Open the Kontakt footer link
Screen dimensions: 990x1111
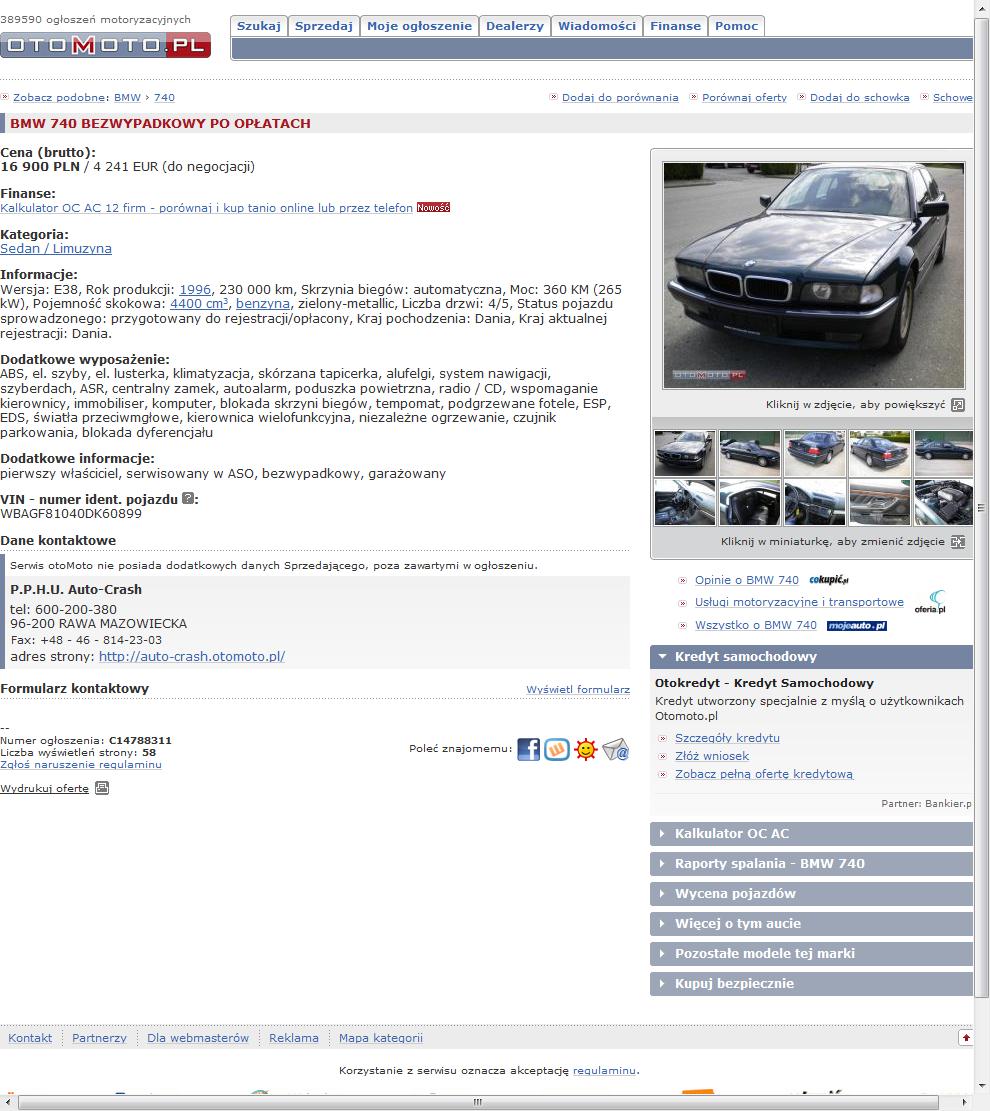30,1038
